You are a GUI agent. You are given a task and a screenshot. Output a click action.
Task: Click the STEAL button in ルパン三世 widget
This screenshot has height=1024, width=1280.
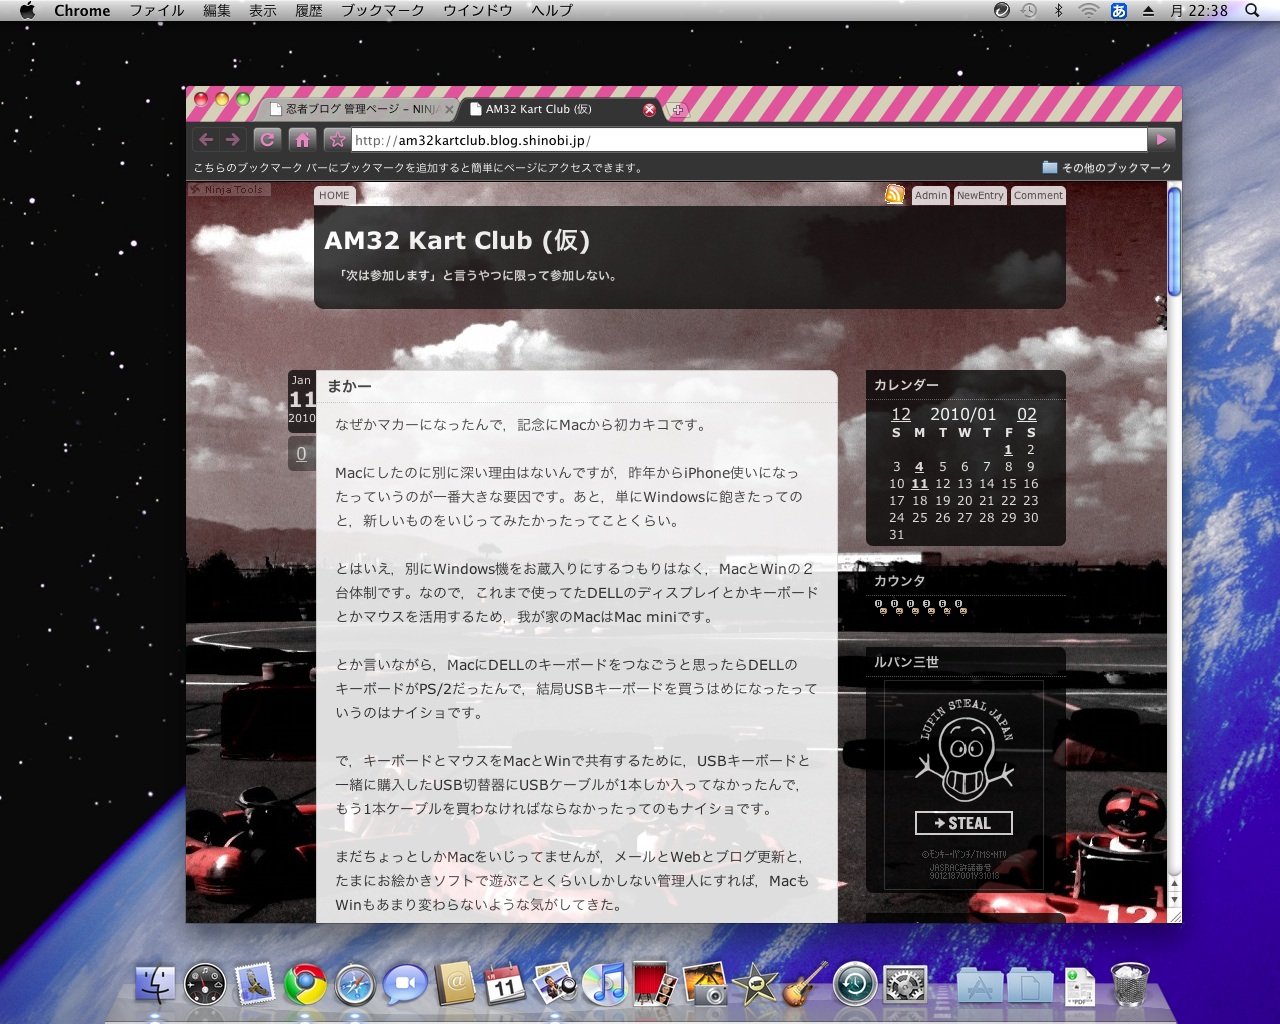point(964,823)
